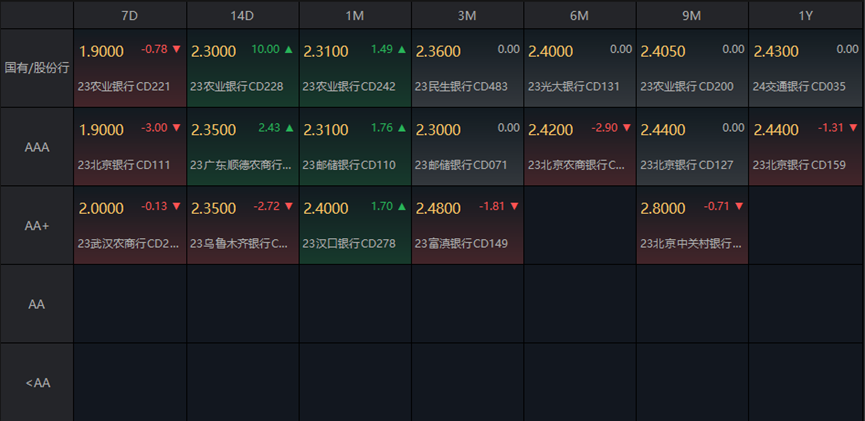Image resolution: width=865 pixels, height=421 pixels.
Task: Select the 3M tenor column header
Action: (x=467, y=15)
